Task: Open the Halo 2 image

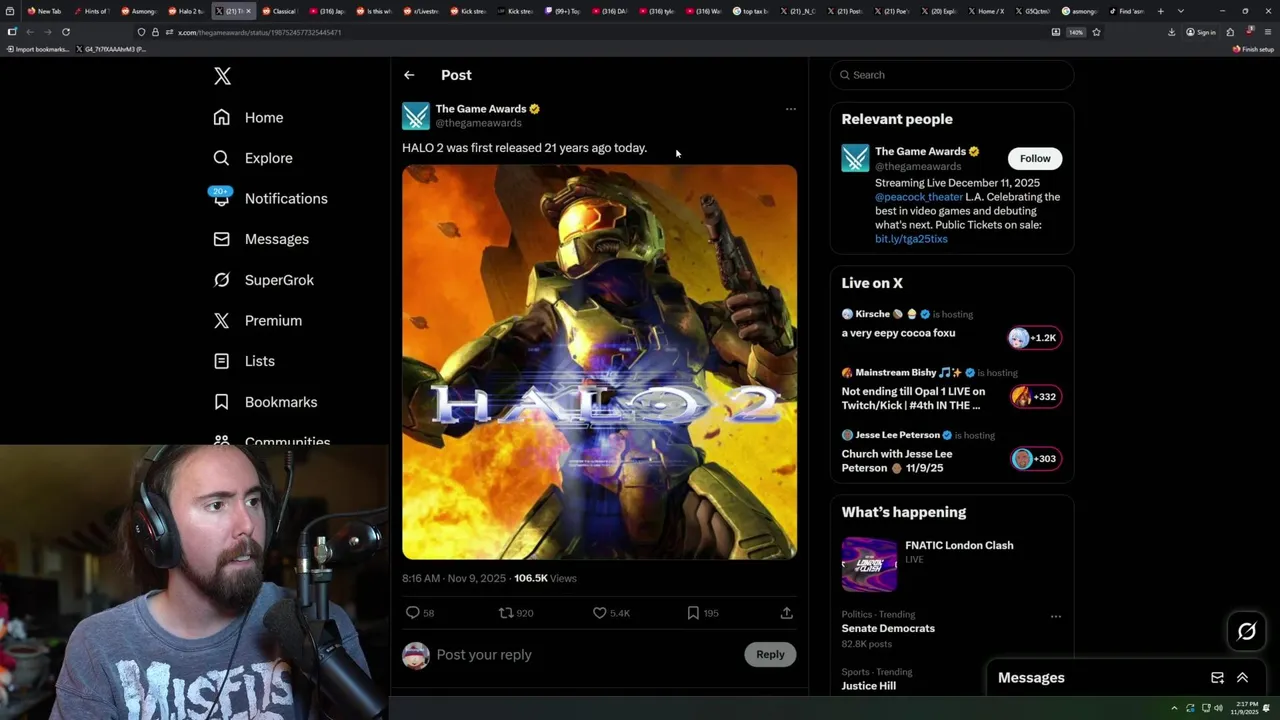Action: [599, 362]
